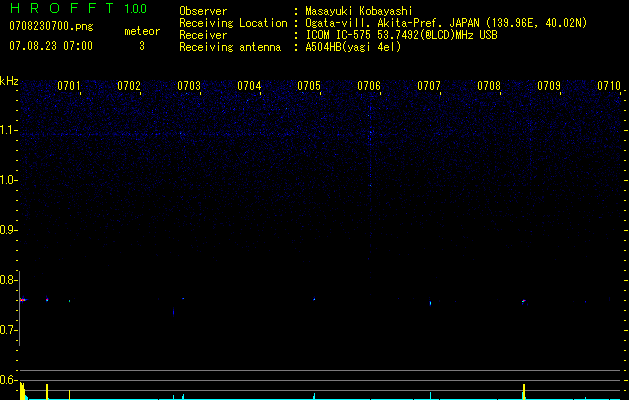Click the meteor echo just after 0708
629x400 pixels.
click(x=523, y=301)
